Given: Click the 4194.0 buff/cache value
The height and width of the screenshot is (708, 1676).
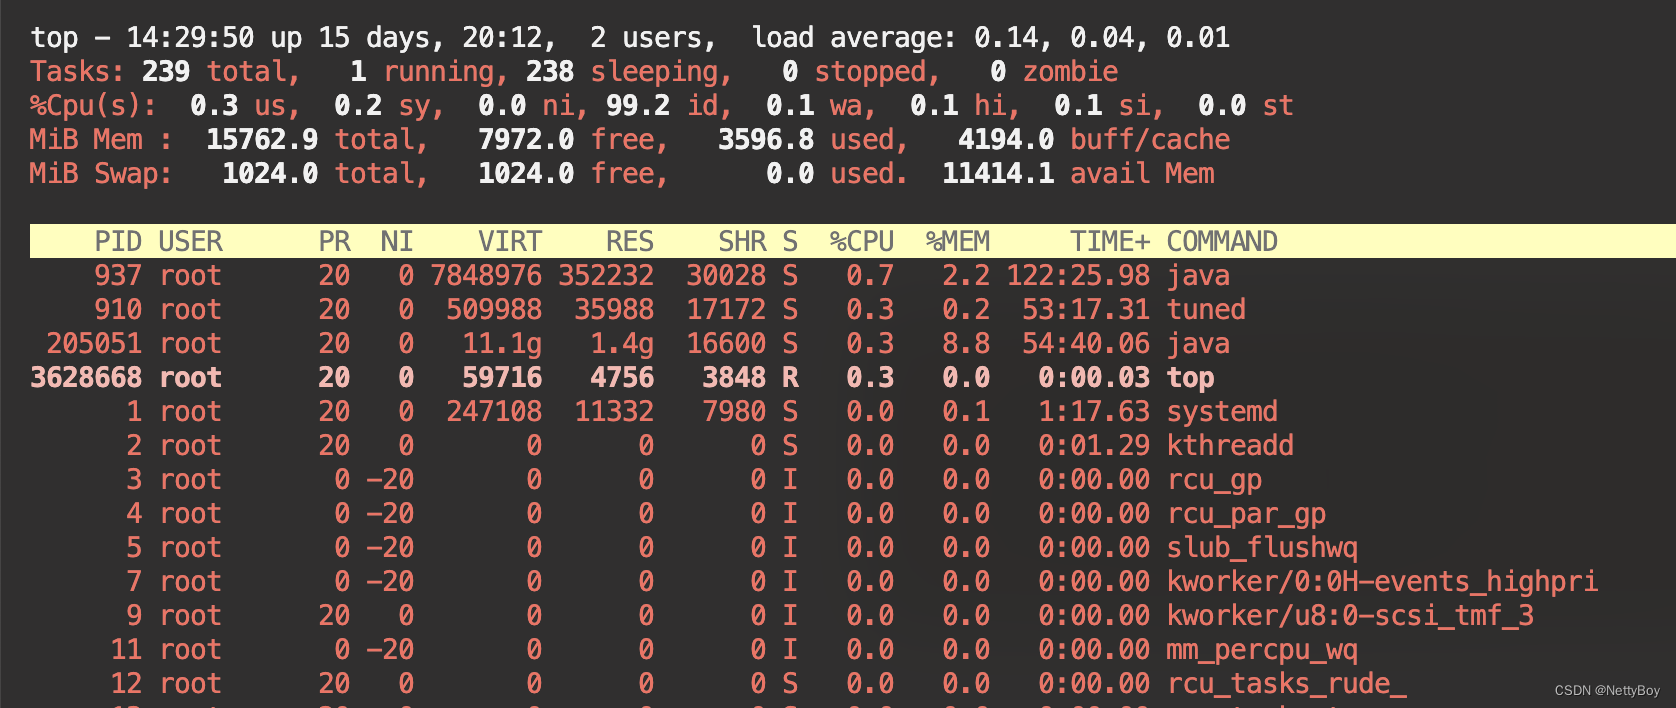Looking at the screenshot, I should [1006, 140].
